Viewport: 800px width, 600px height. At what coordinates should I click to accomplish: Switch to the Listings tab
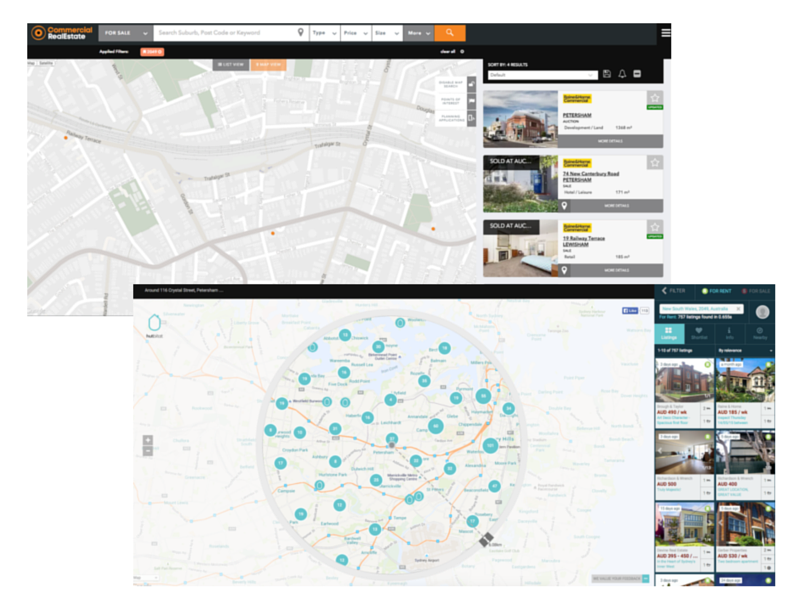click(x=669, y=333)
